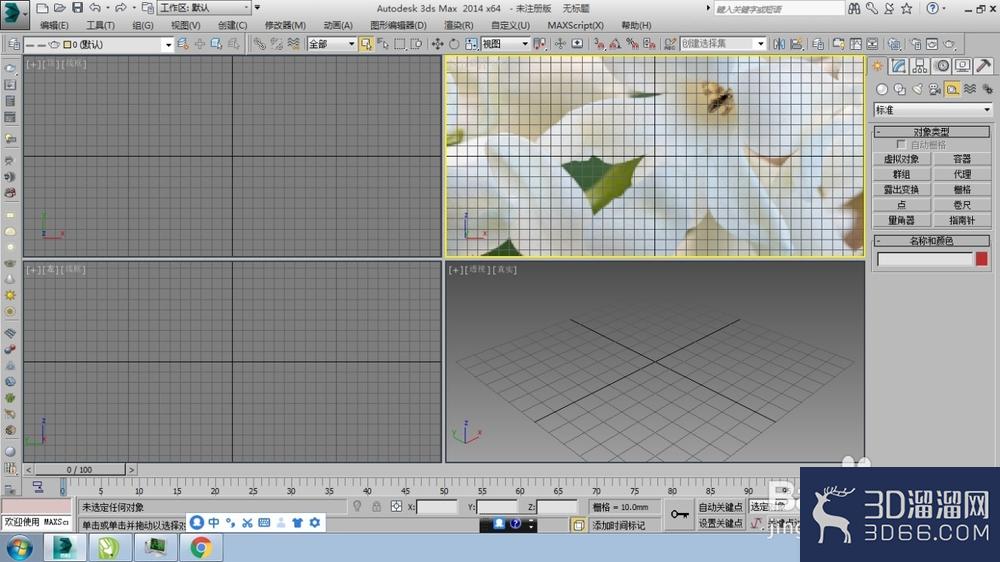Collapse the 对象类型 rollout

[931, 131]
